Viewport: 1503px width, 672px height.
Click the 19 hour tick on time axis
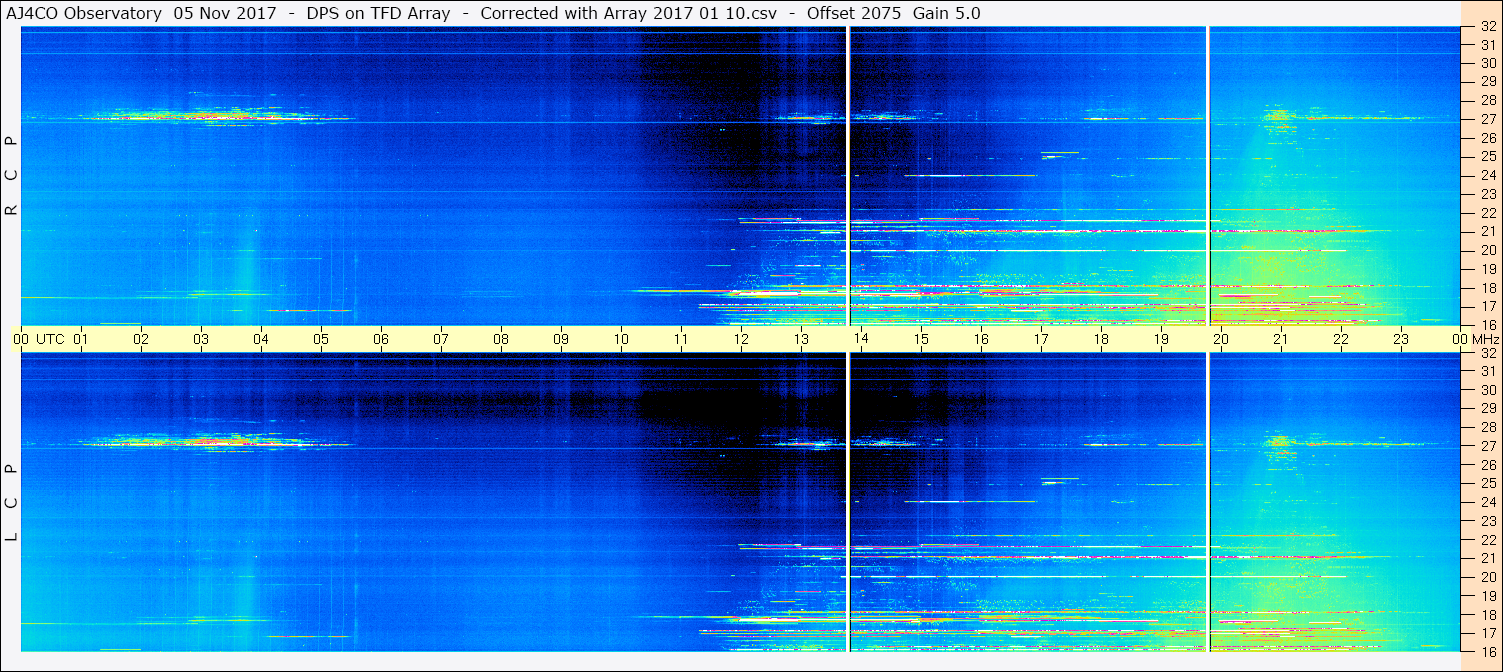pyautogui.click(x=1161, y=339)
